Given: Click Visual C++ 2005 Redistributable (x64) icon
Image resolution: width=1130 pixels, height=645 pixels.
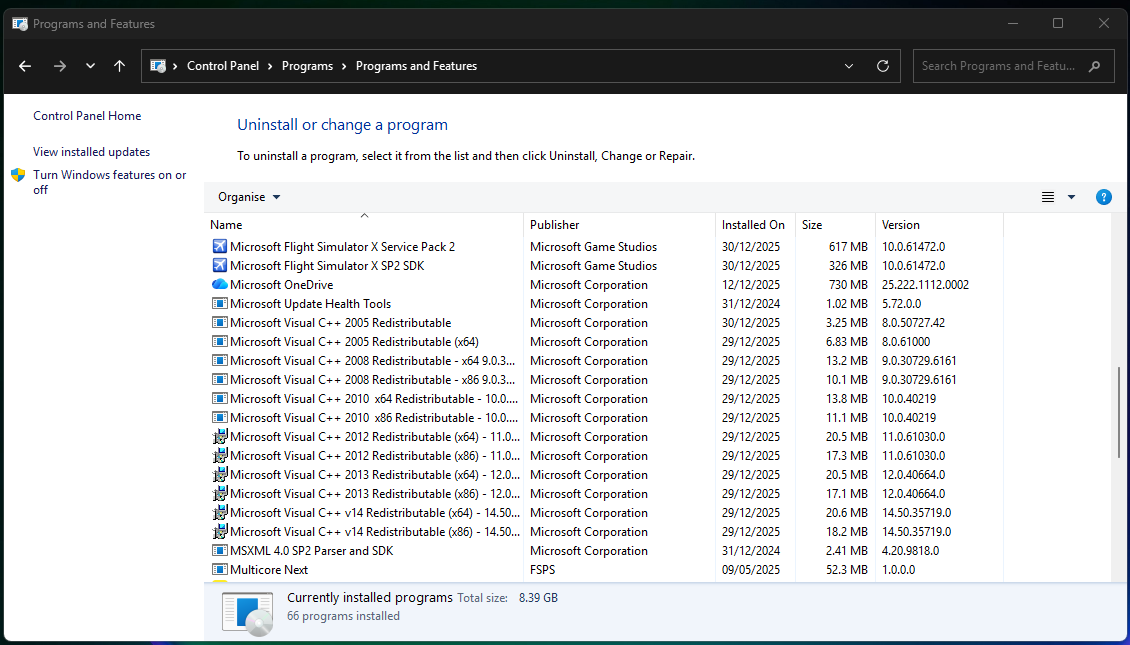Looking at the screenshot, I should (x=220, y=342).
